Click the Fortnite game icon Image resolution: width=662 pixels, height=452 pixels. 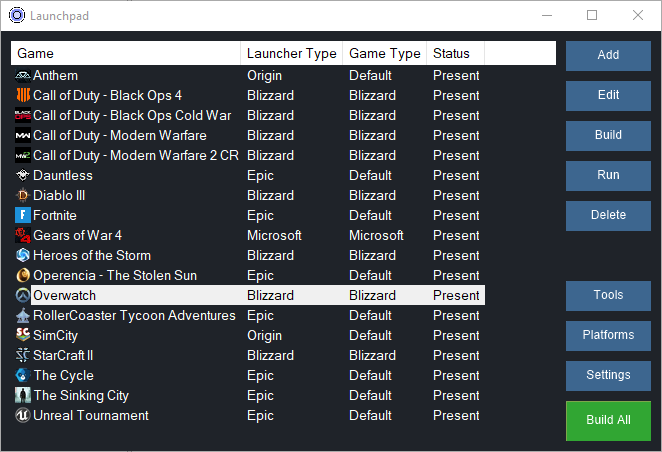[x=23, y=215]
